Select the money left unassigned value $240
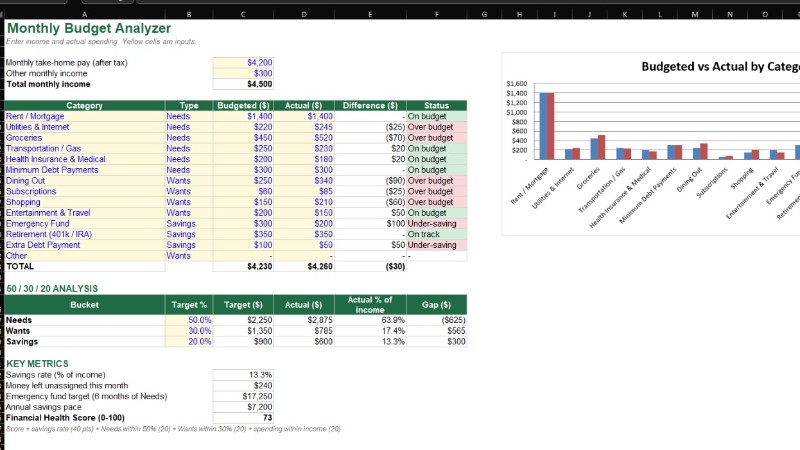This screenshot has width=800, height=450. (243, 385)
